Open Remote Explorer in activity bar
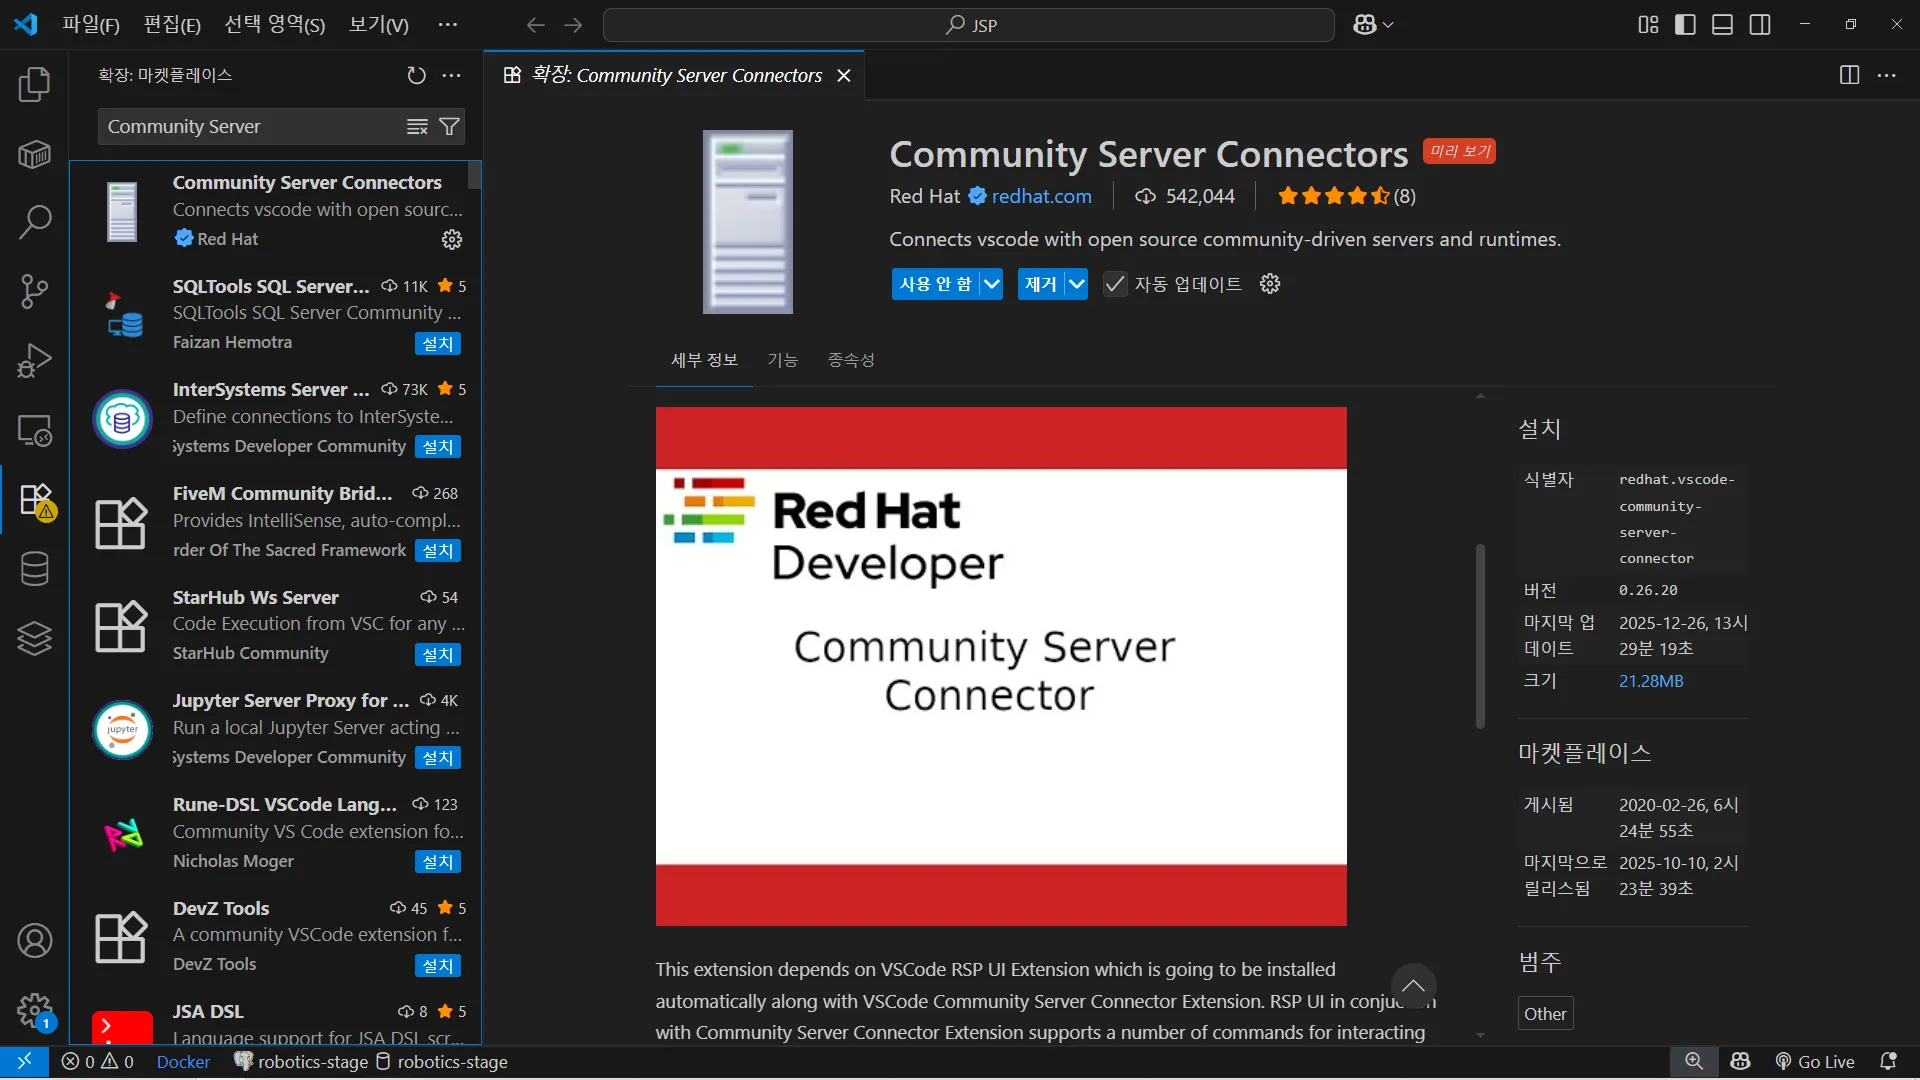This screenshot has width=1920, height=1080. [x=34, y=431]
